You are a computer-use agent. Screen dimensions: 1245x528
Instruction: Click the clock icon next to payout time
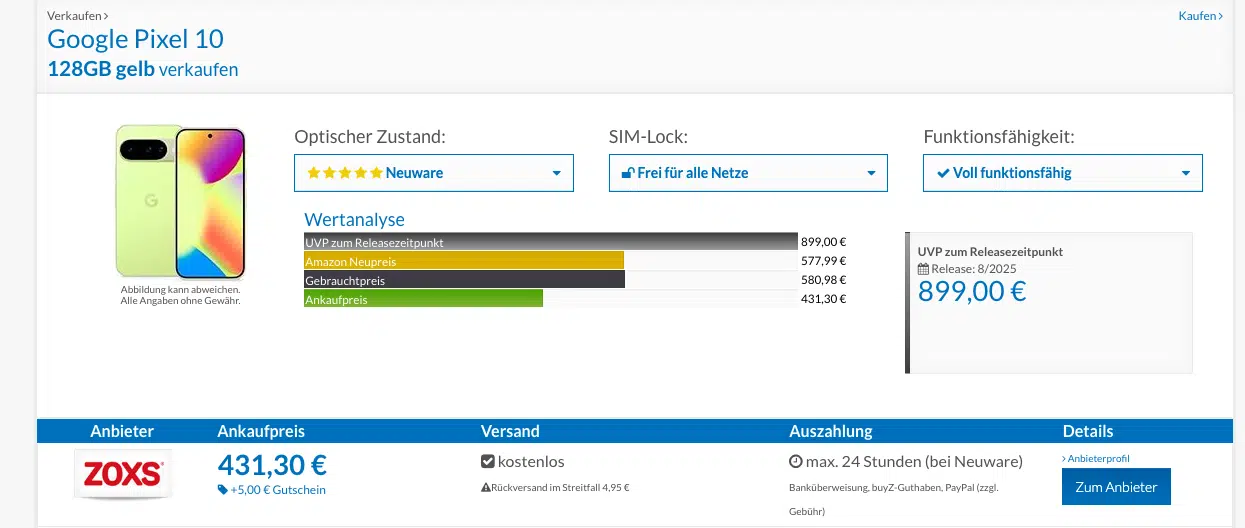tap(796, 462)
